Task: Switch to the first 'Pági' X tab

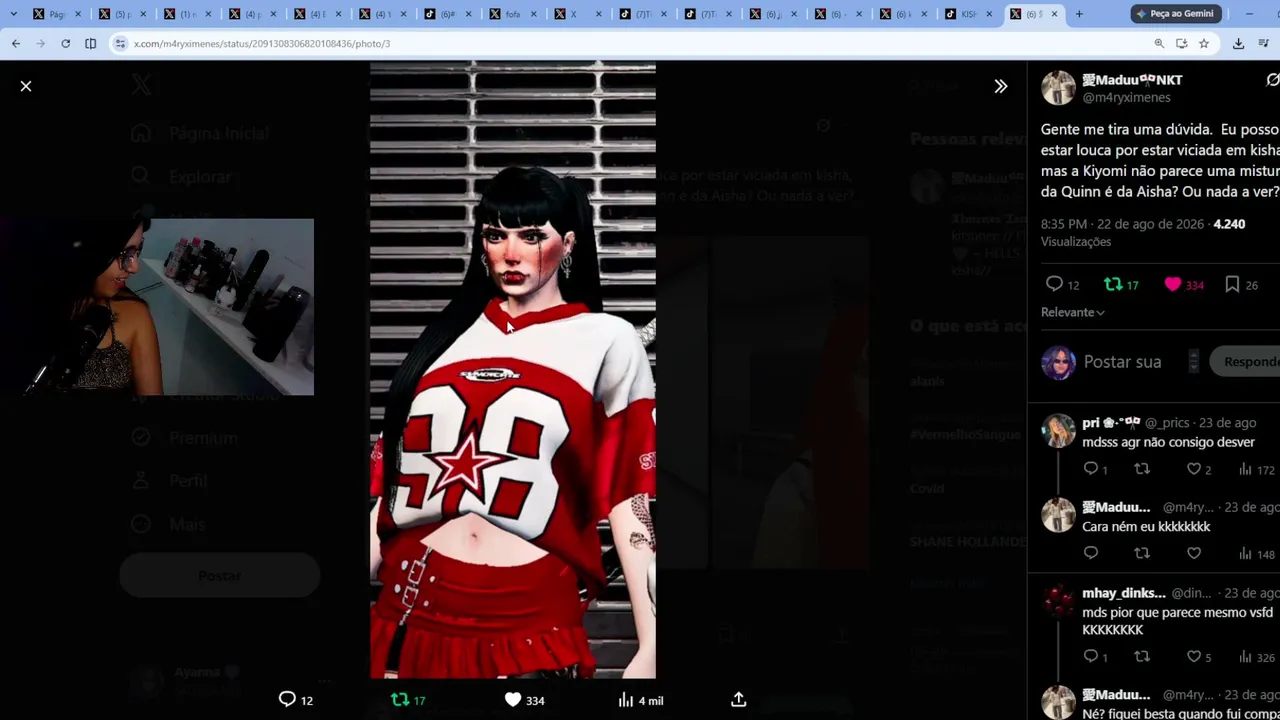Action: tap(57, 14)
